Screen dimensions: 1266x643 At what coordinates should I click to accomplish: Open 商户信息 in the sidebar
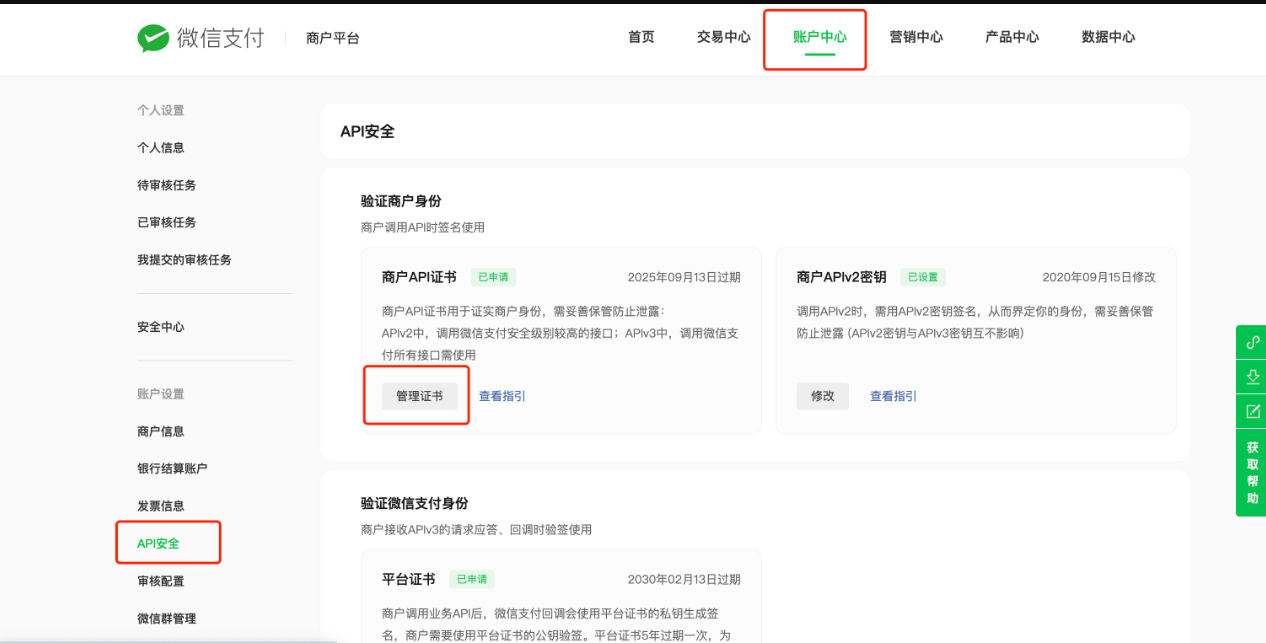point(161,431)
